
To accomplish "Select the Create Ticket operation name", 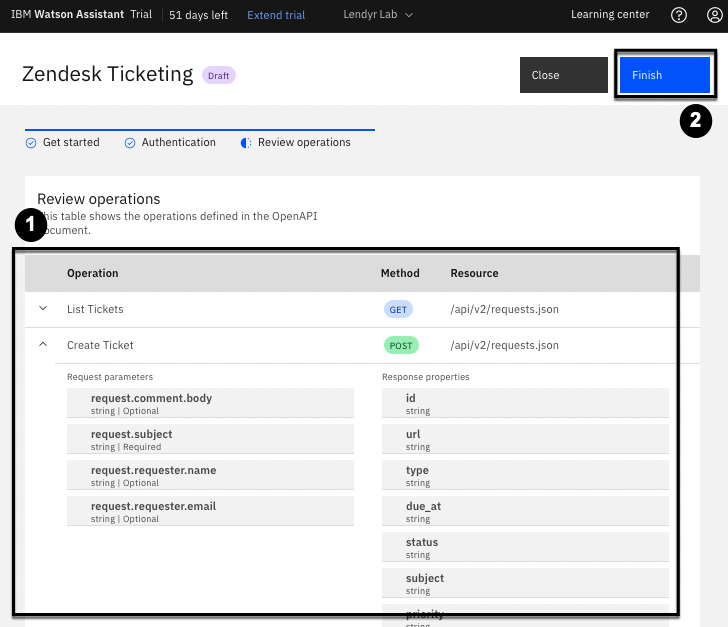I will 100,345.
